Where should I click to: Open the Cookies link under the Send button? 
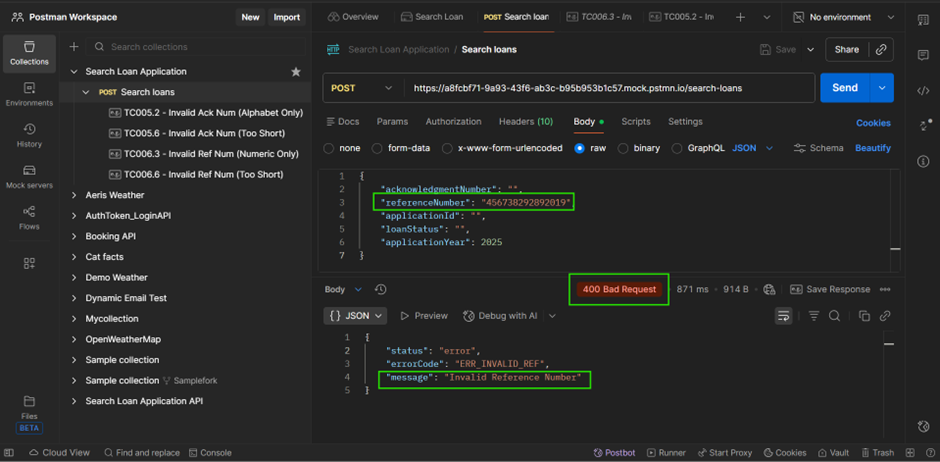point(873,123)
